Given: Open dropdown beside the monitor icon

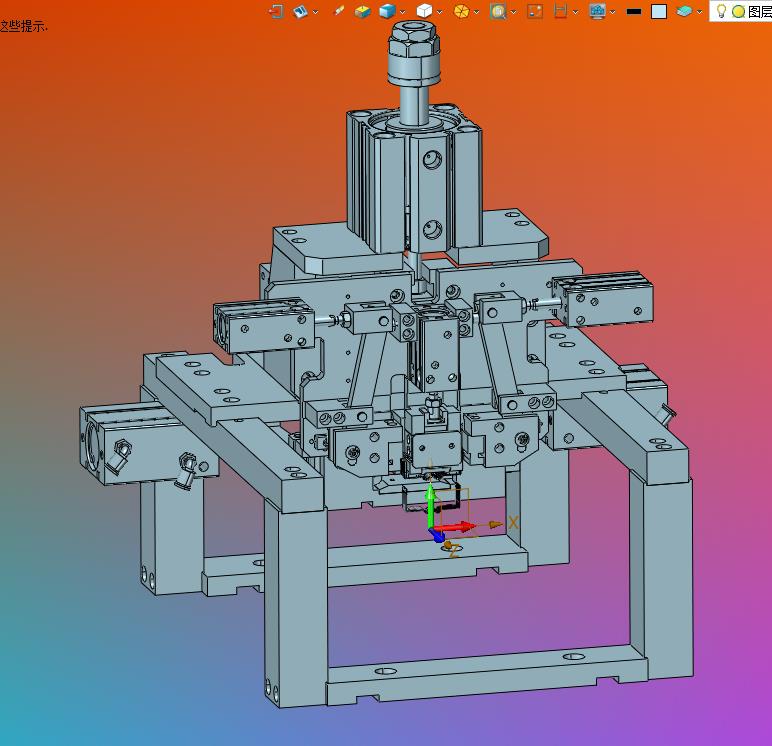Looking at the screenshot, I should [612, 12].
